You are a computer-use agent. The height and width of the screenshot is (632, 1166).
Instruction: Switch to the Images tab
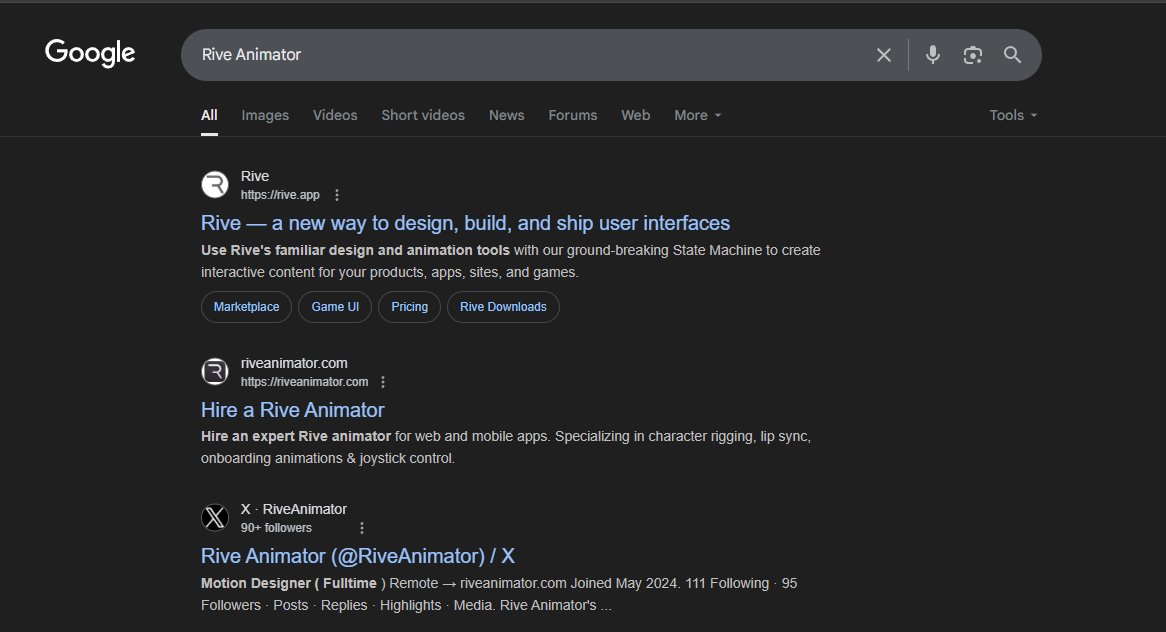click(265, 115)
